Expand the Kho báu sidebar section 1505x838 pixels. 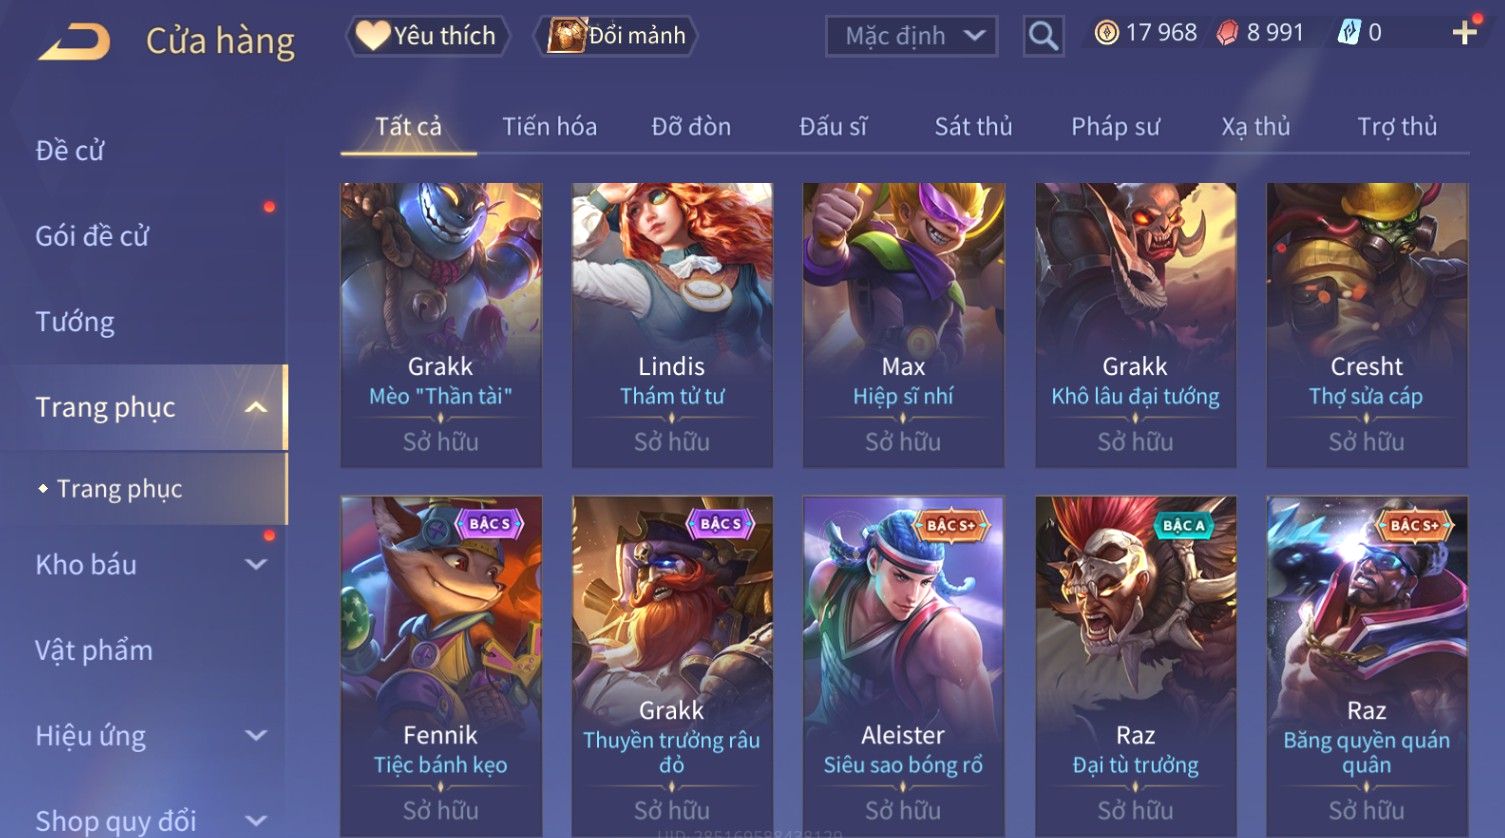(256, 564)
